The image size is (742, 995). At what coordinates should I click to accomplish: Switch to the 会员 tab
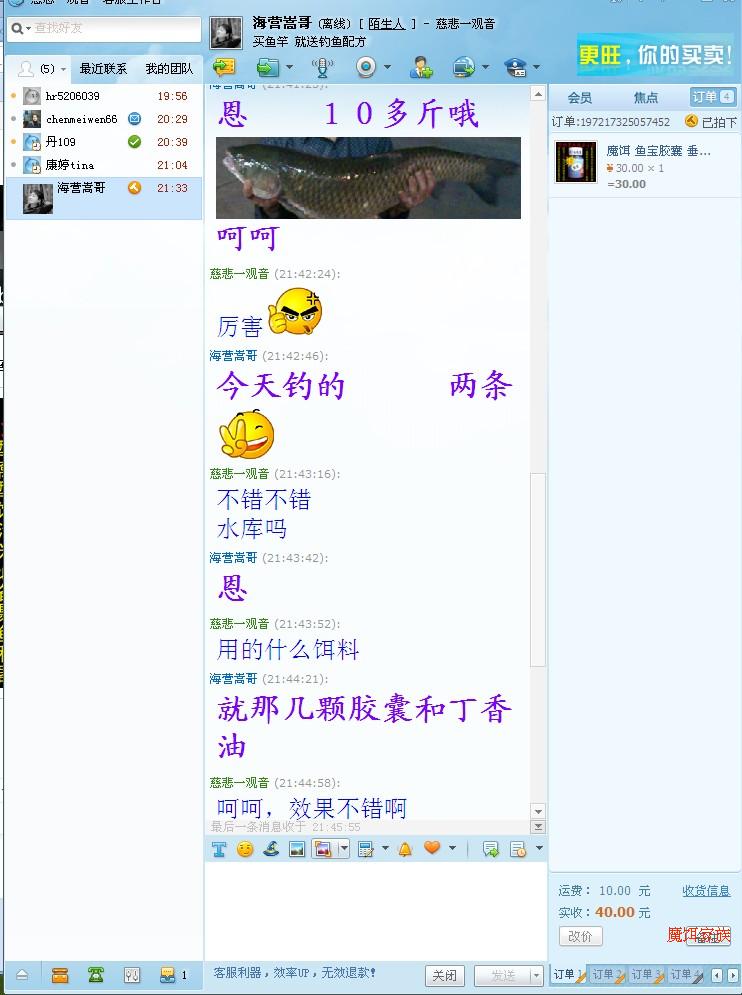(580, 98)
